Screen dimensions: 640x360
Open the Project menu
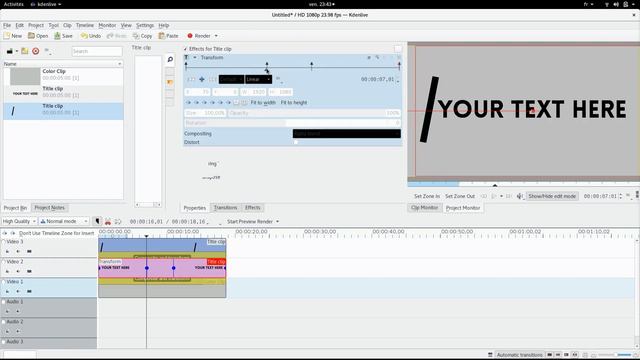point(36,25)
